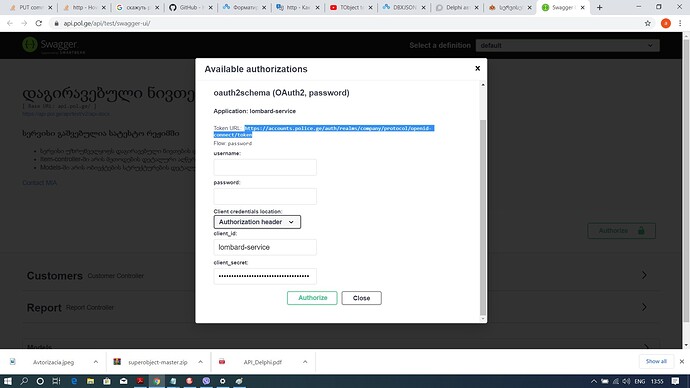This screenshot has width=690, height=388.
Task: Open the Windows Start menu
Action: (7, 381)
